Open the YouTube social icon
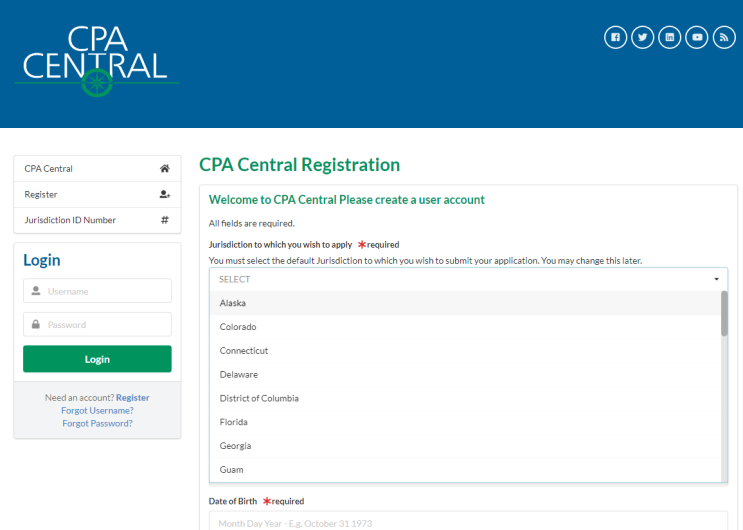The image size is (743, 530). pos(697,37)
